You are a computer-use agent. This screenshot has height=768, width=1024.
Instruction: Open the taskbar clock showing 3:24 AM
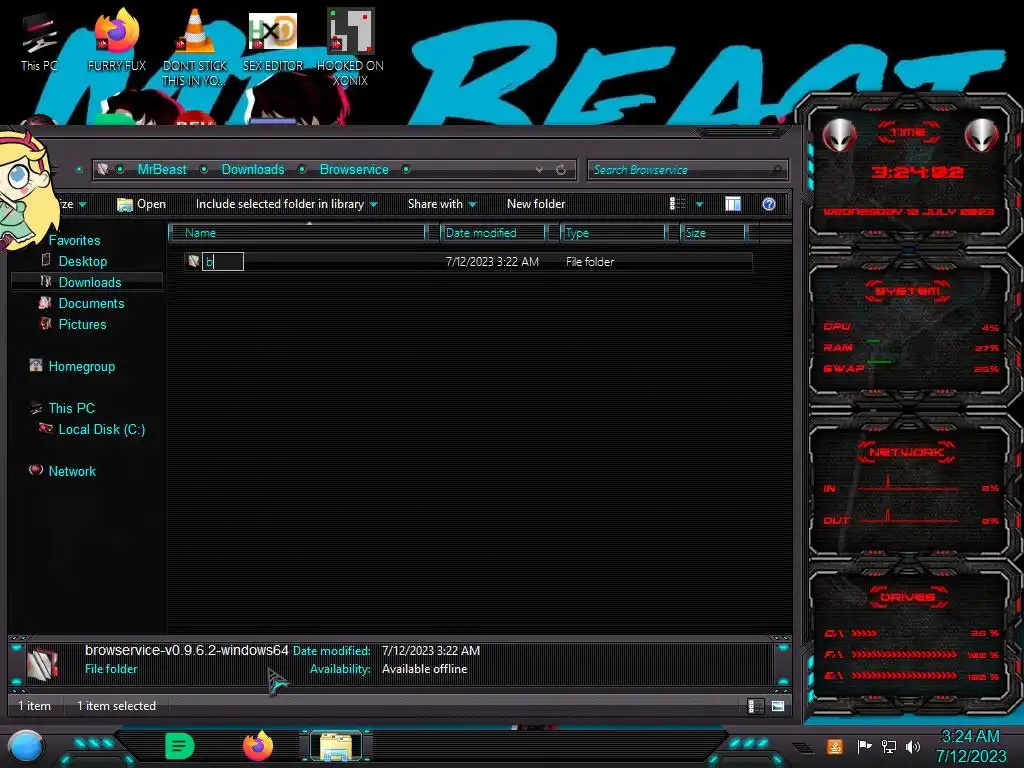pos(970,746)
